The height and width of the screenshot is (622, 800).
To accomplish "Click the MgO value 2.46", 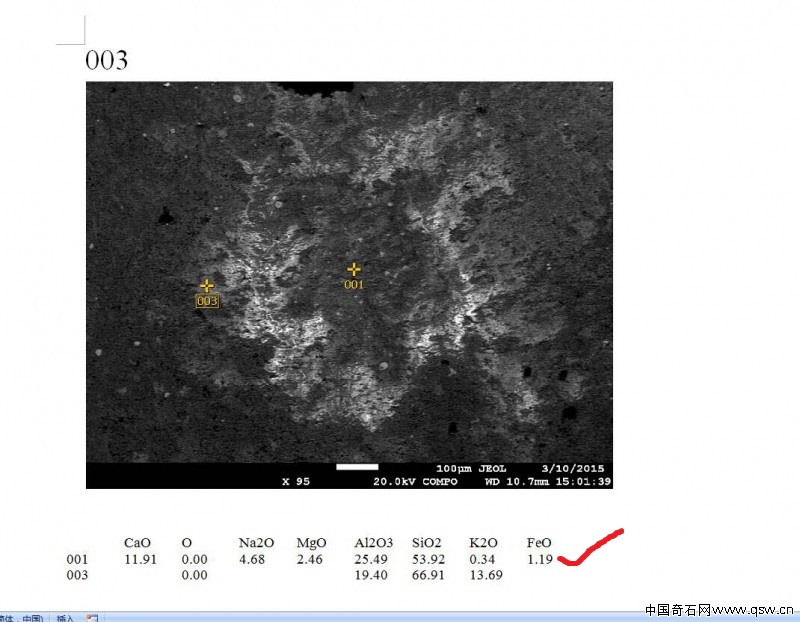I will (310, 559).
